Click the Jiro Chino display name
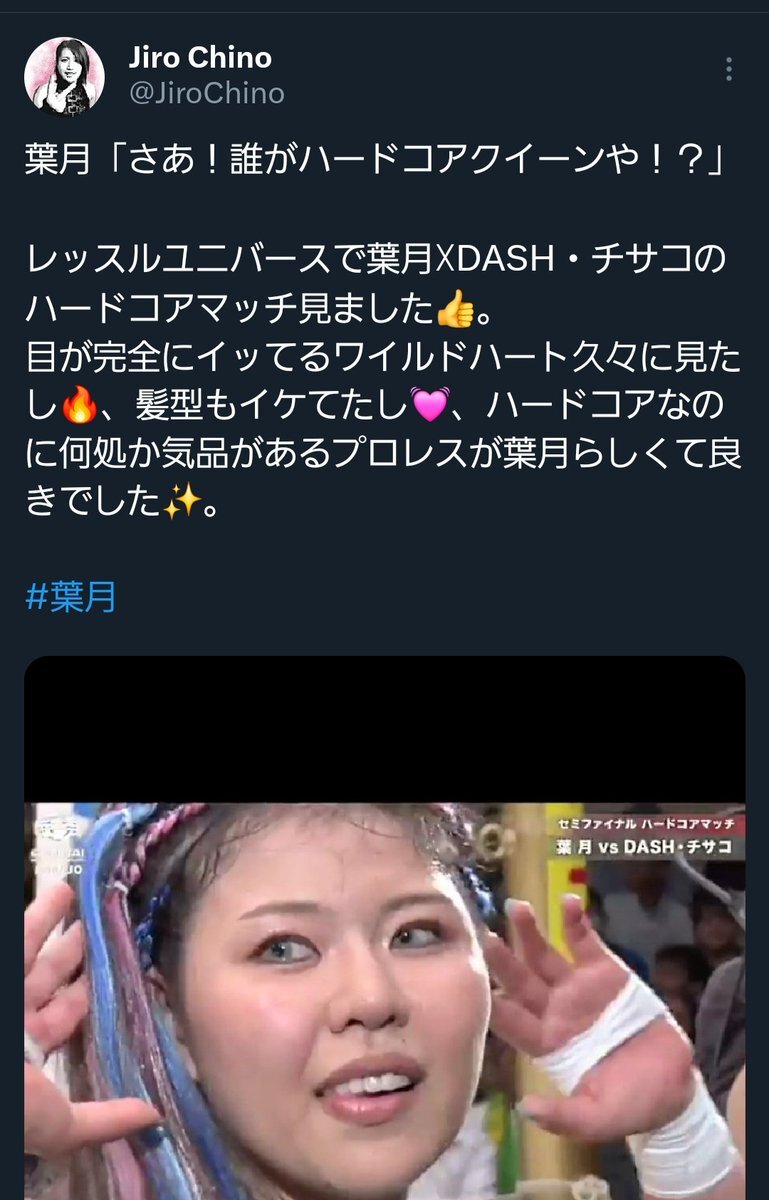This screenshot has height=1200, width=769. click(x=199, y=58)
